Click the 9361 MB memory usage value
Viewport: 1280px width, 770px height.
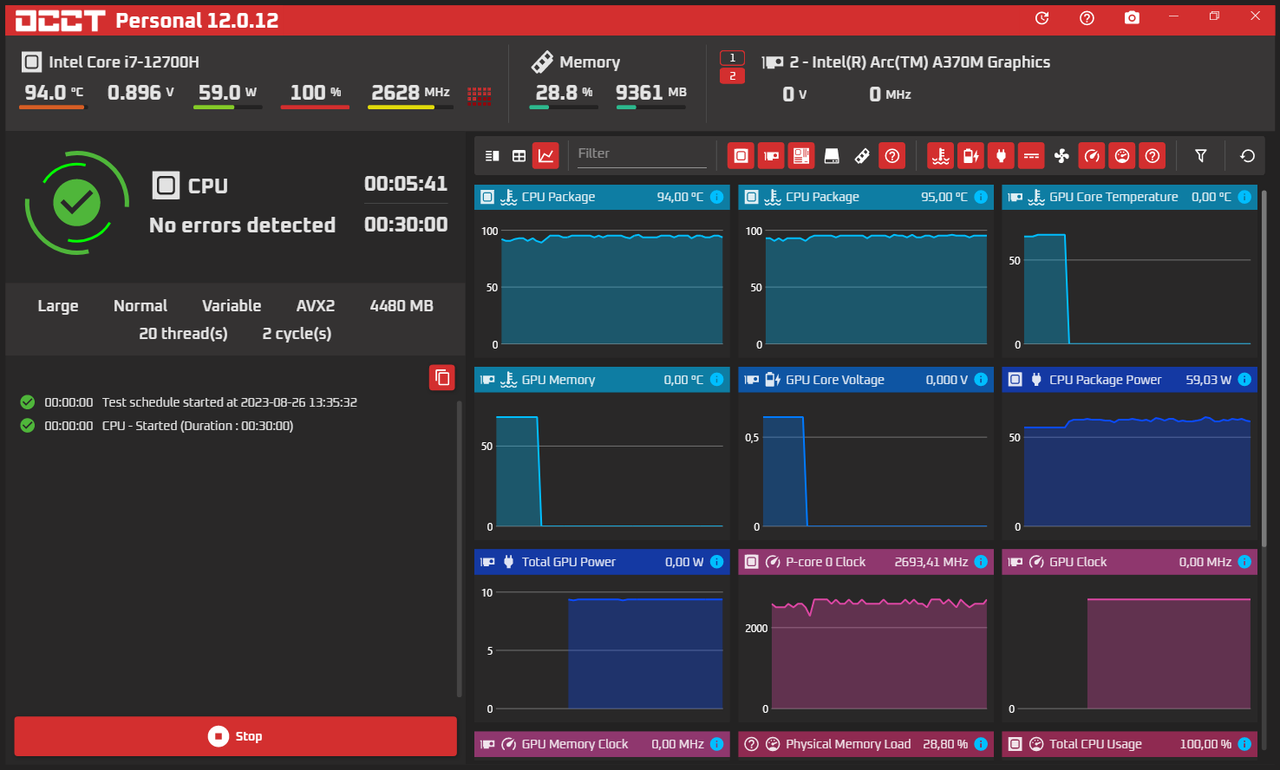pos(651,93)
